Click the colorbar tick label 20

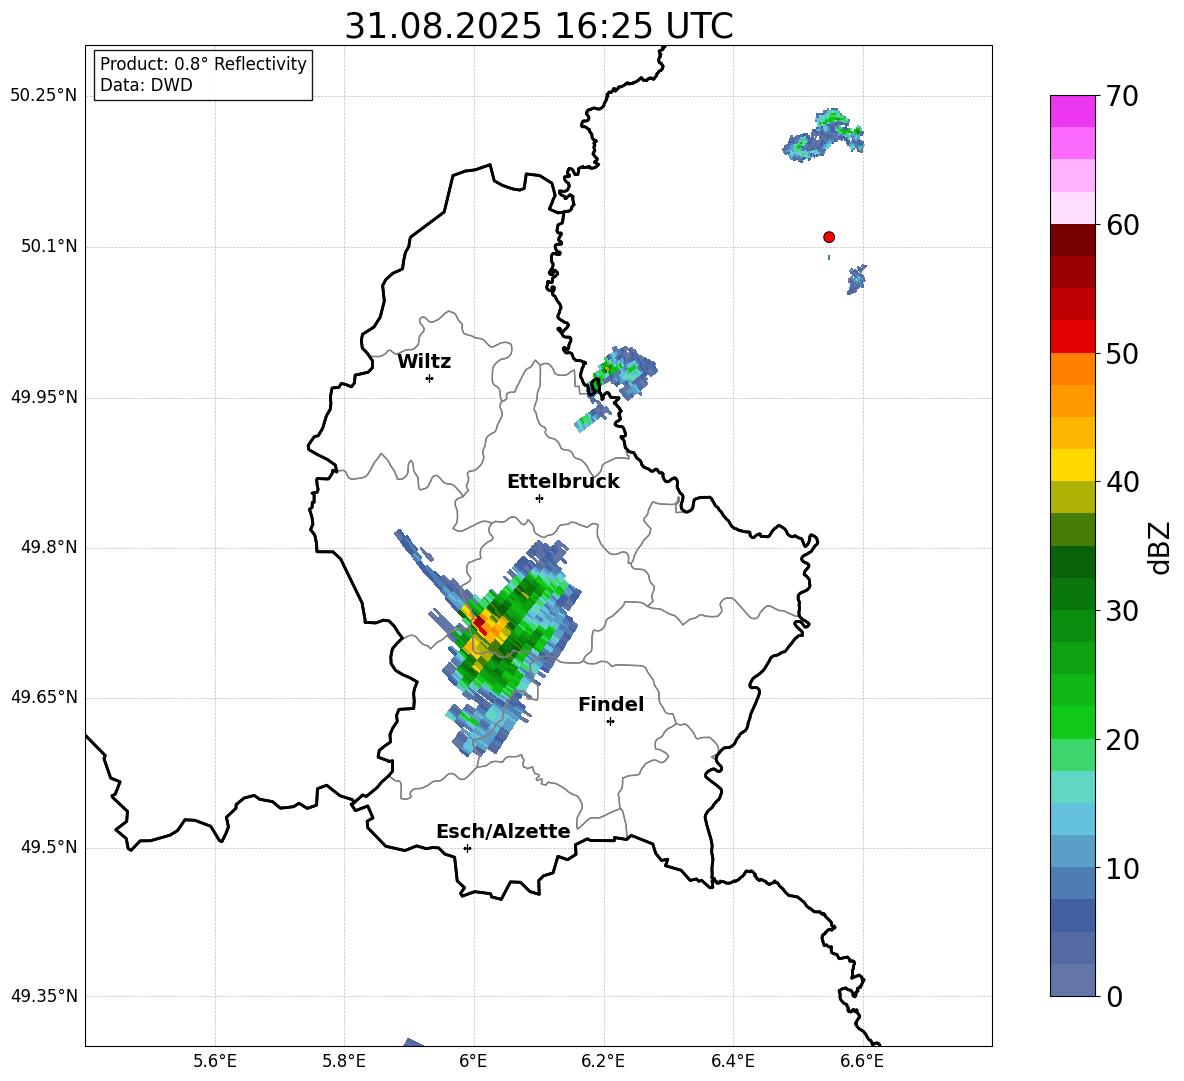coord(1123,740)
